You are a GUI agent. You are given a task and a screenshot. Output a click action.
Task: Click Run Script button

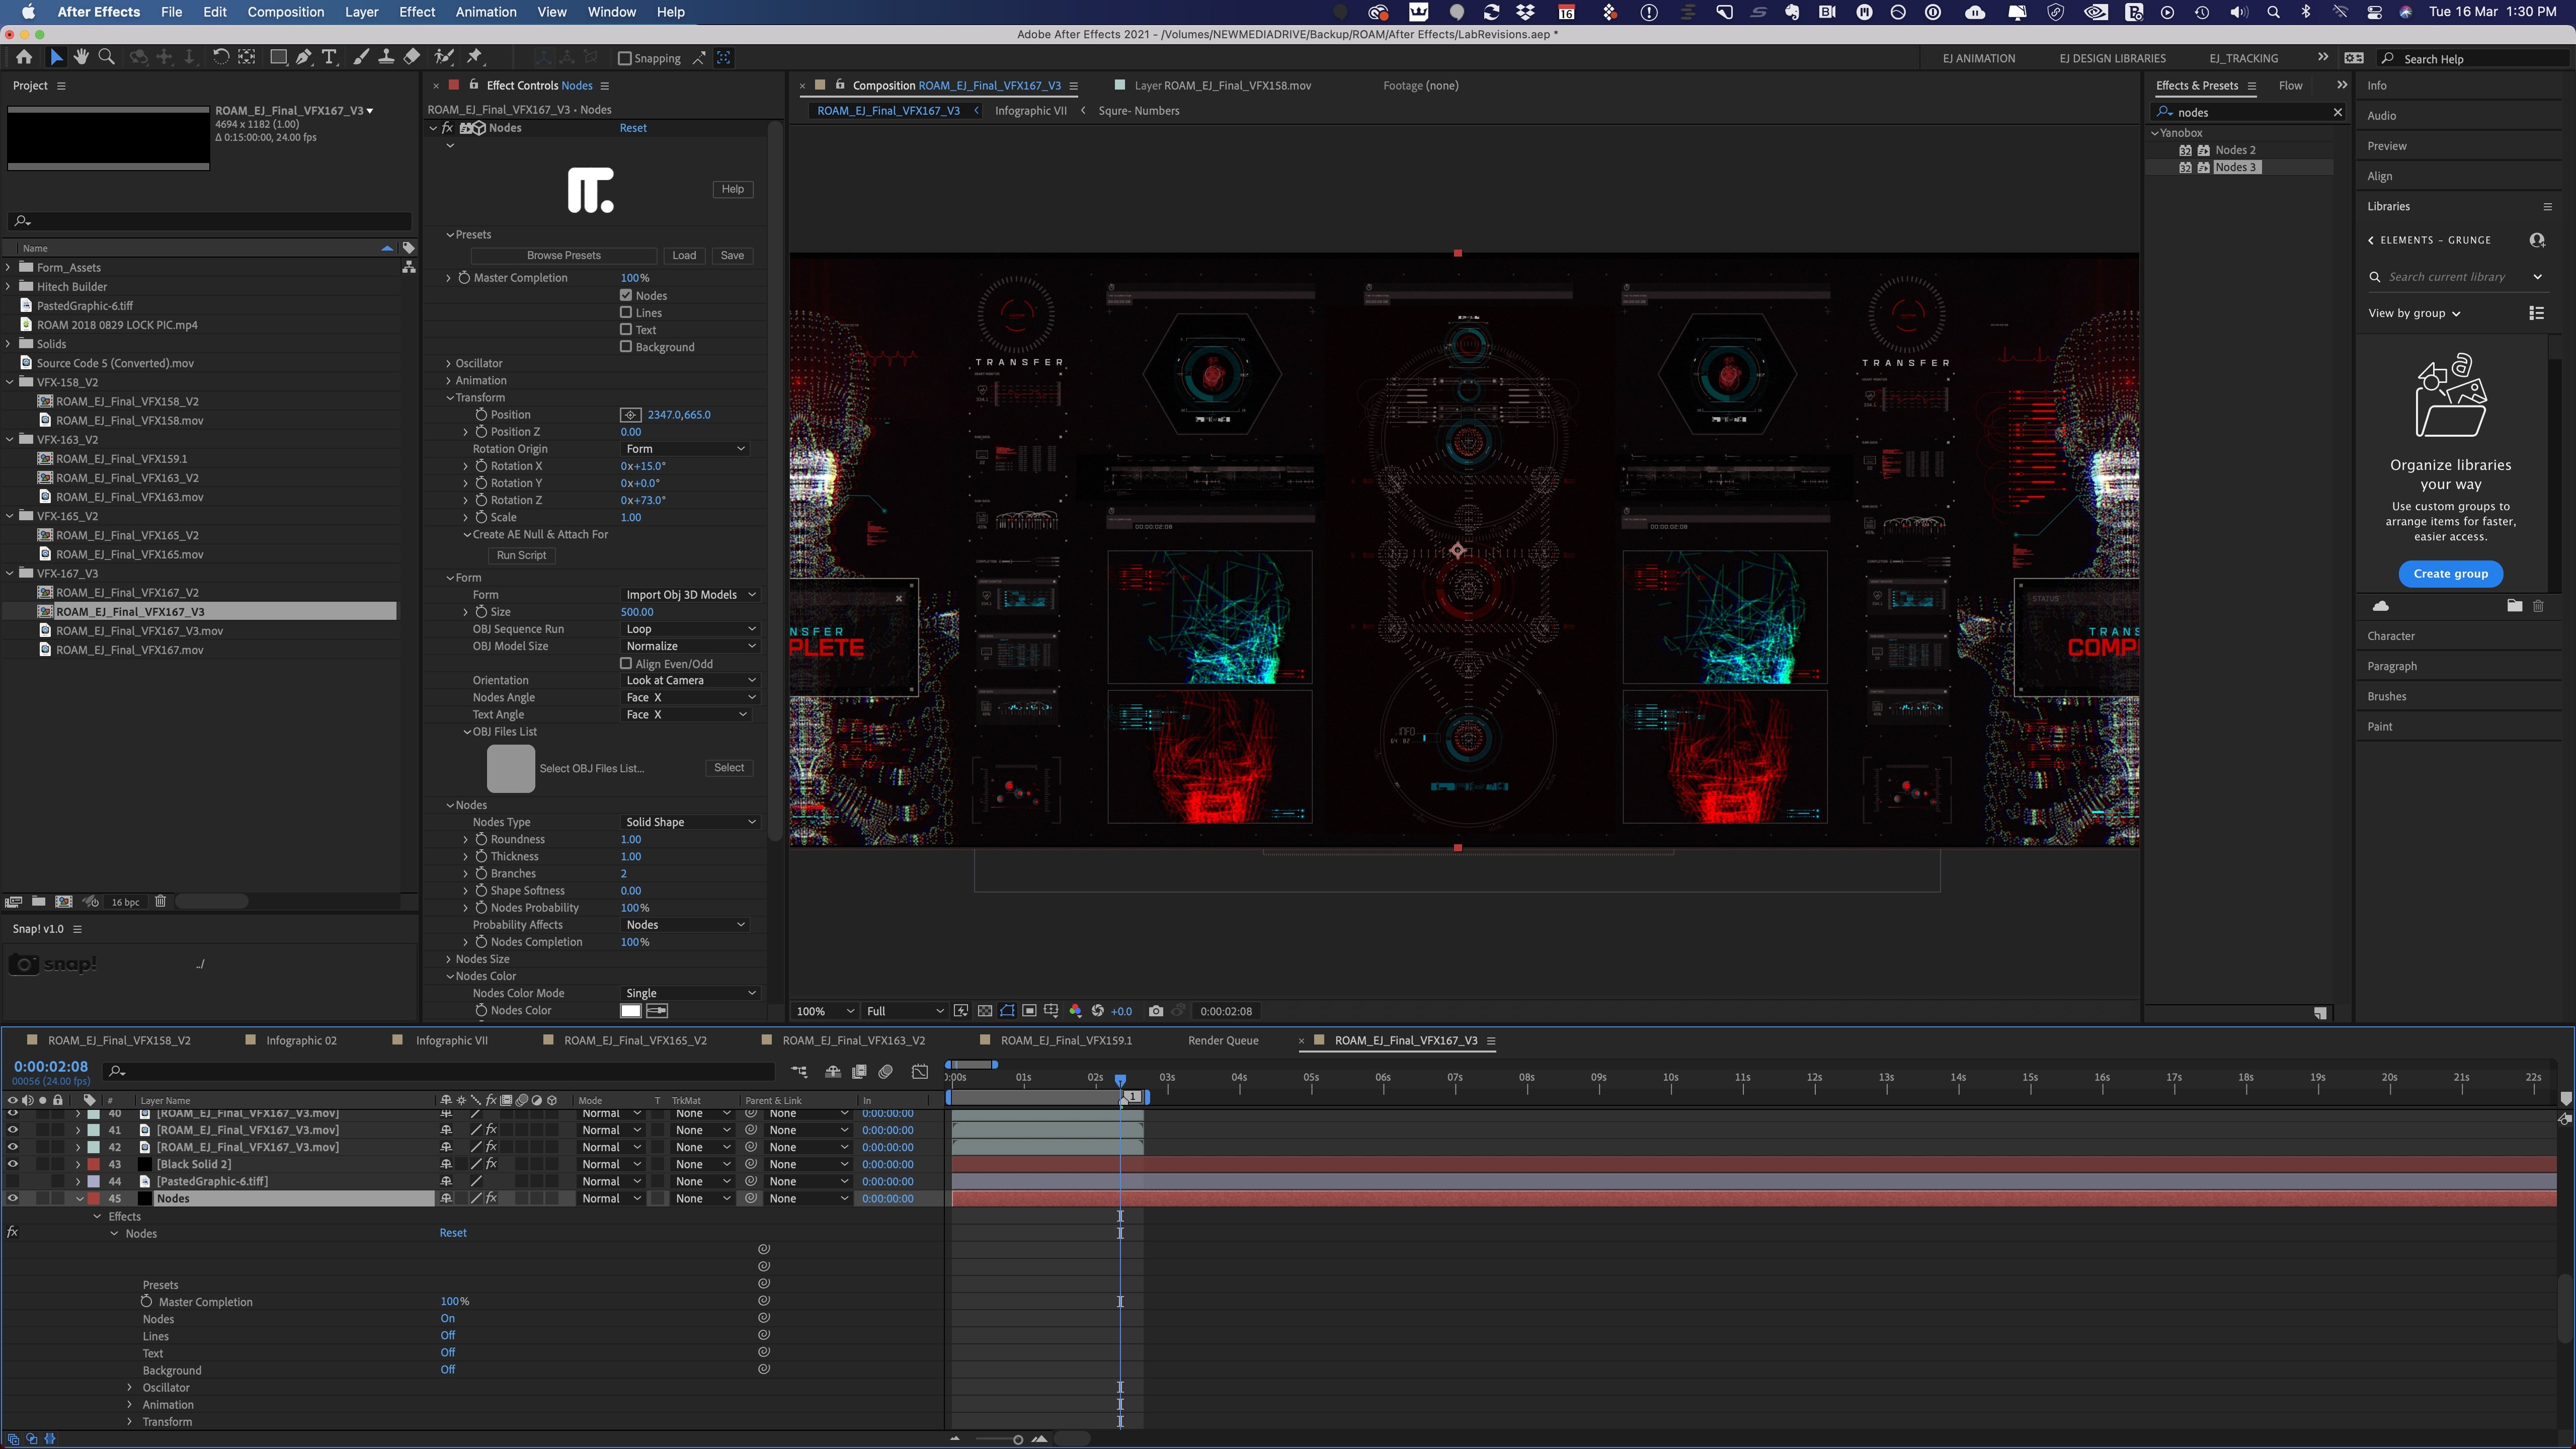pos(521,555)
